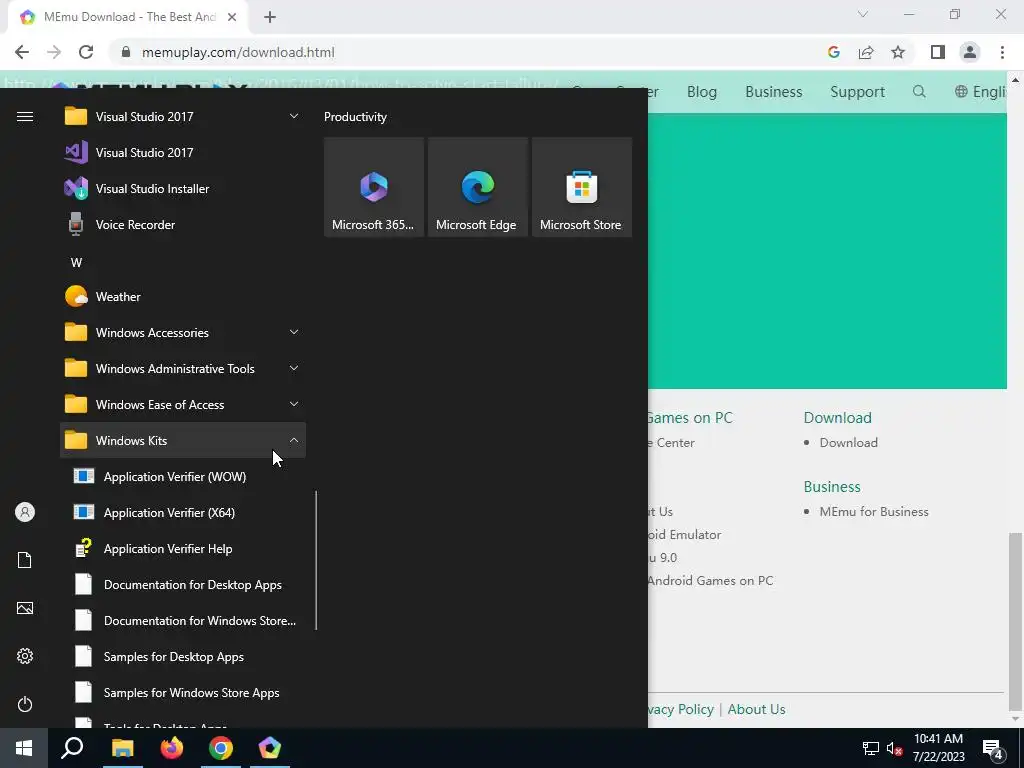Click the page vertical scrollbar thumb
The width and height of the screenshot is (1024, 768).
point(1015,620)
